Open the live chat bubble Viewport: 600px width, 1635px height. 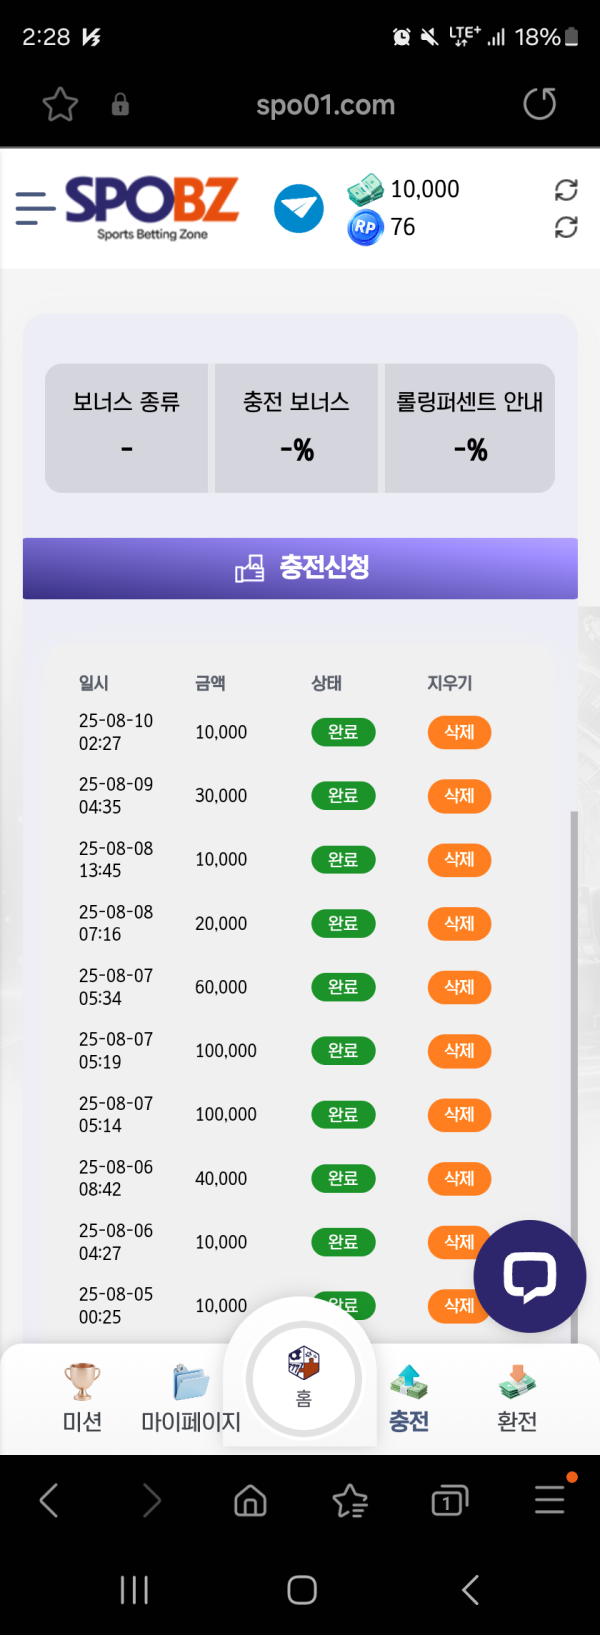(529, 1276)
